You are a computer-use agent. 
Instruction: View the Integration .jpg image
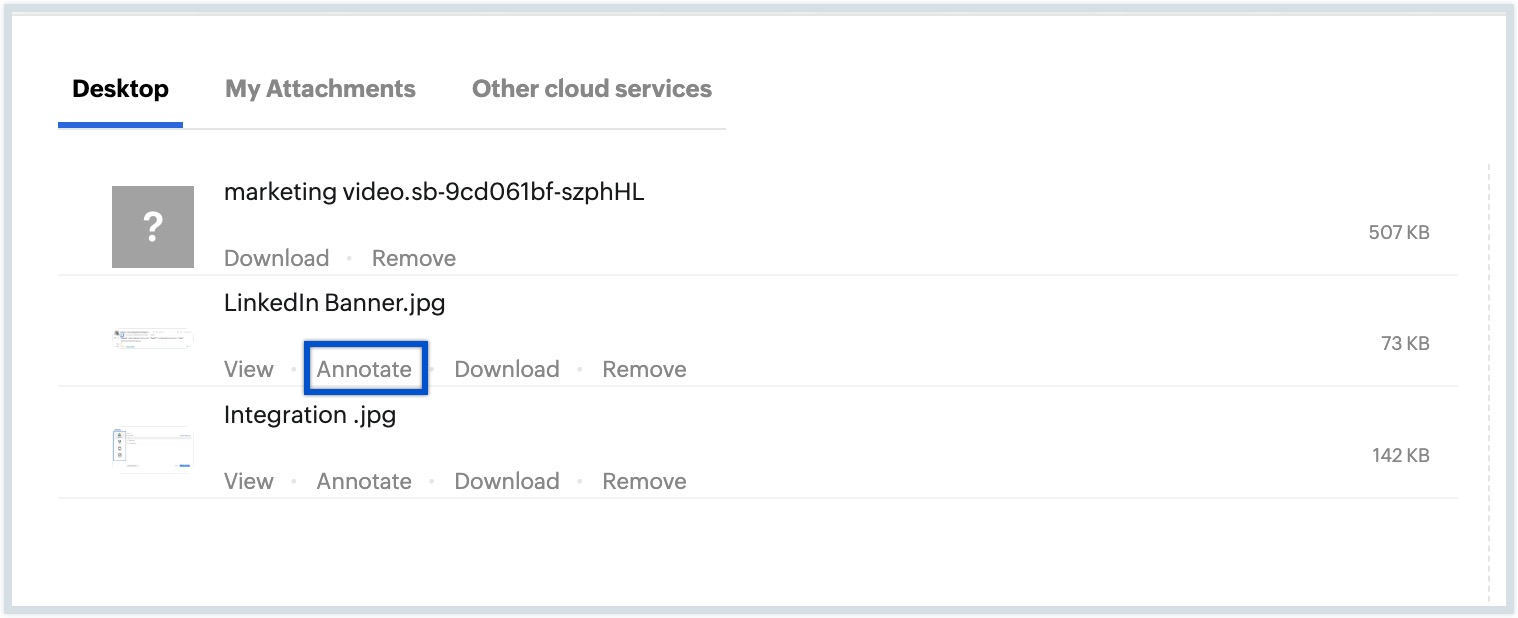(248, 481)
